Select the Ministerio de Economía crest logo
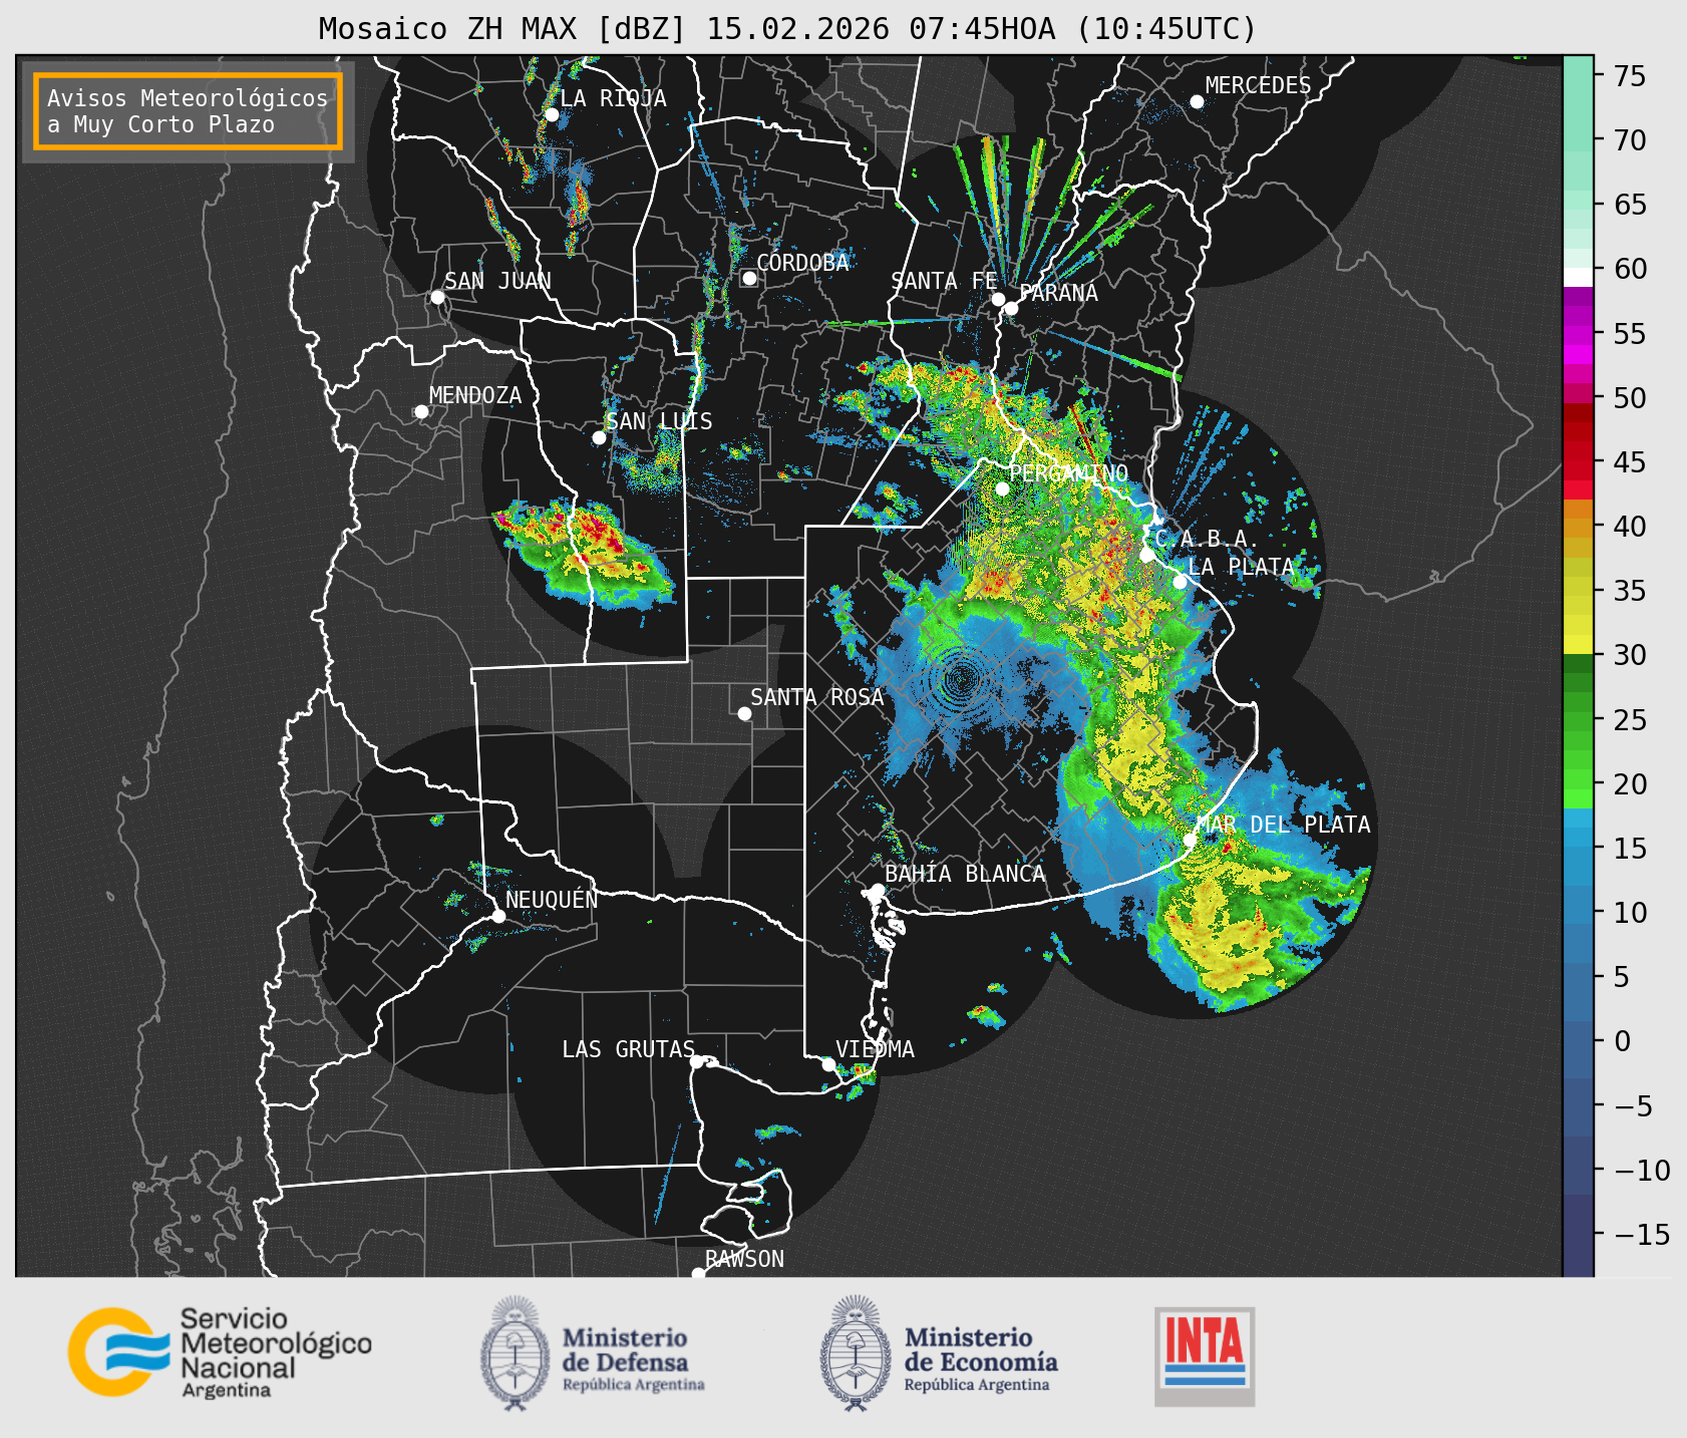Viewport: 1687px width, 1438px height. coord(939,1352)
